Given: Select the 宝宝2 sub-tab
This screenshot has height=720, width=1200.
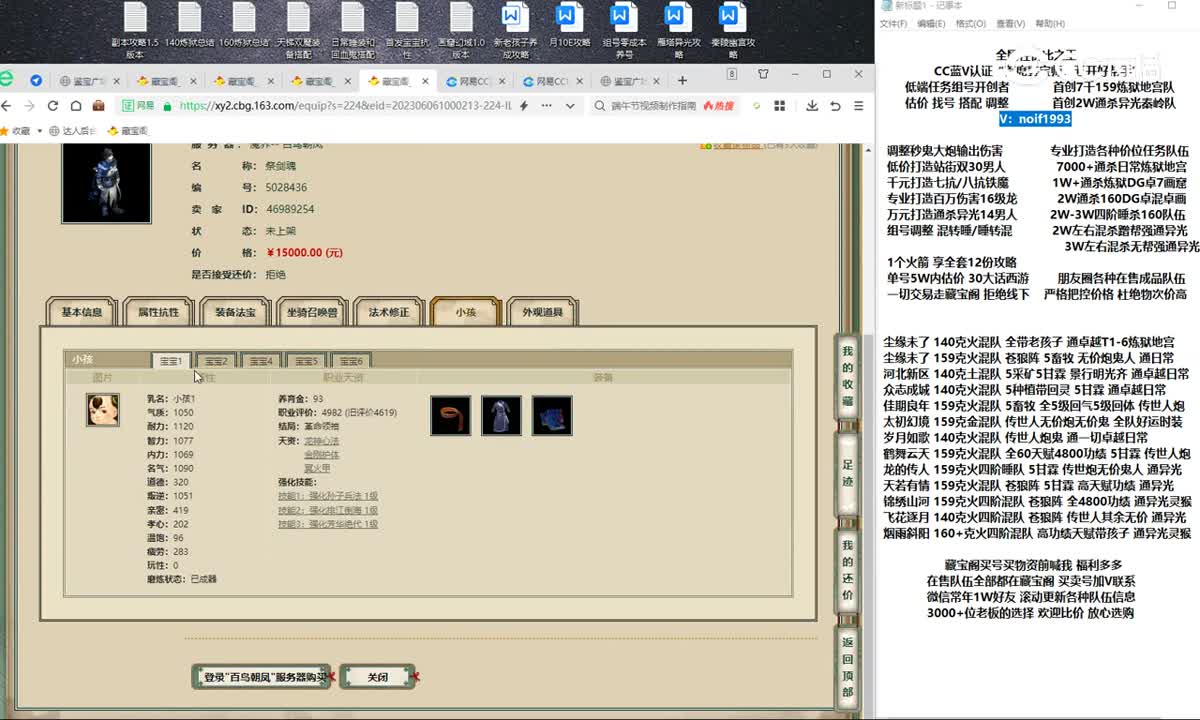Looking at the screenshot, I should tap(212, 361).
